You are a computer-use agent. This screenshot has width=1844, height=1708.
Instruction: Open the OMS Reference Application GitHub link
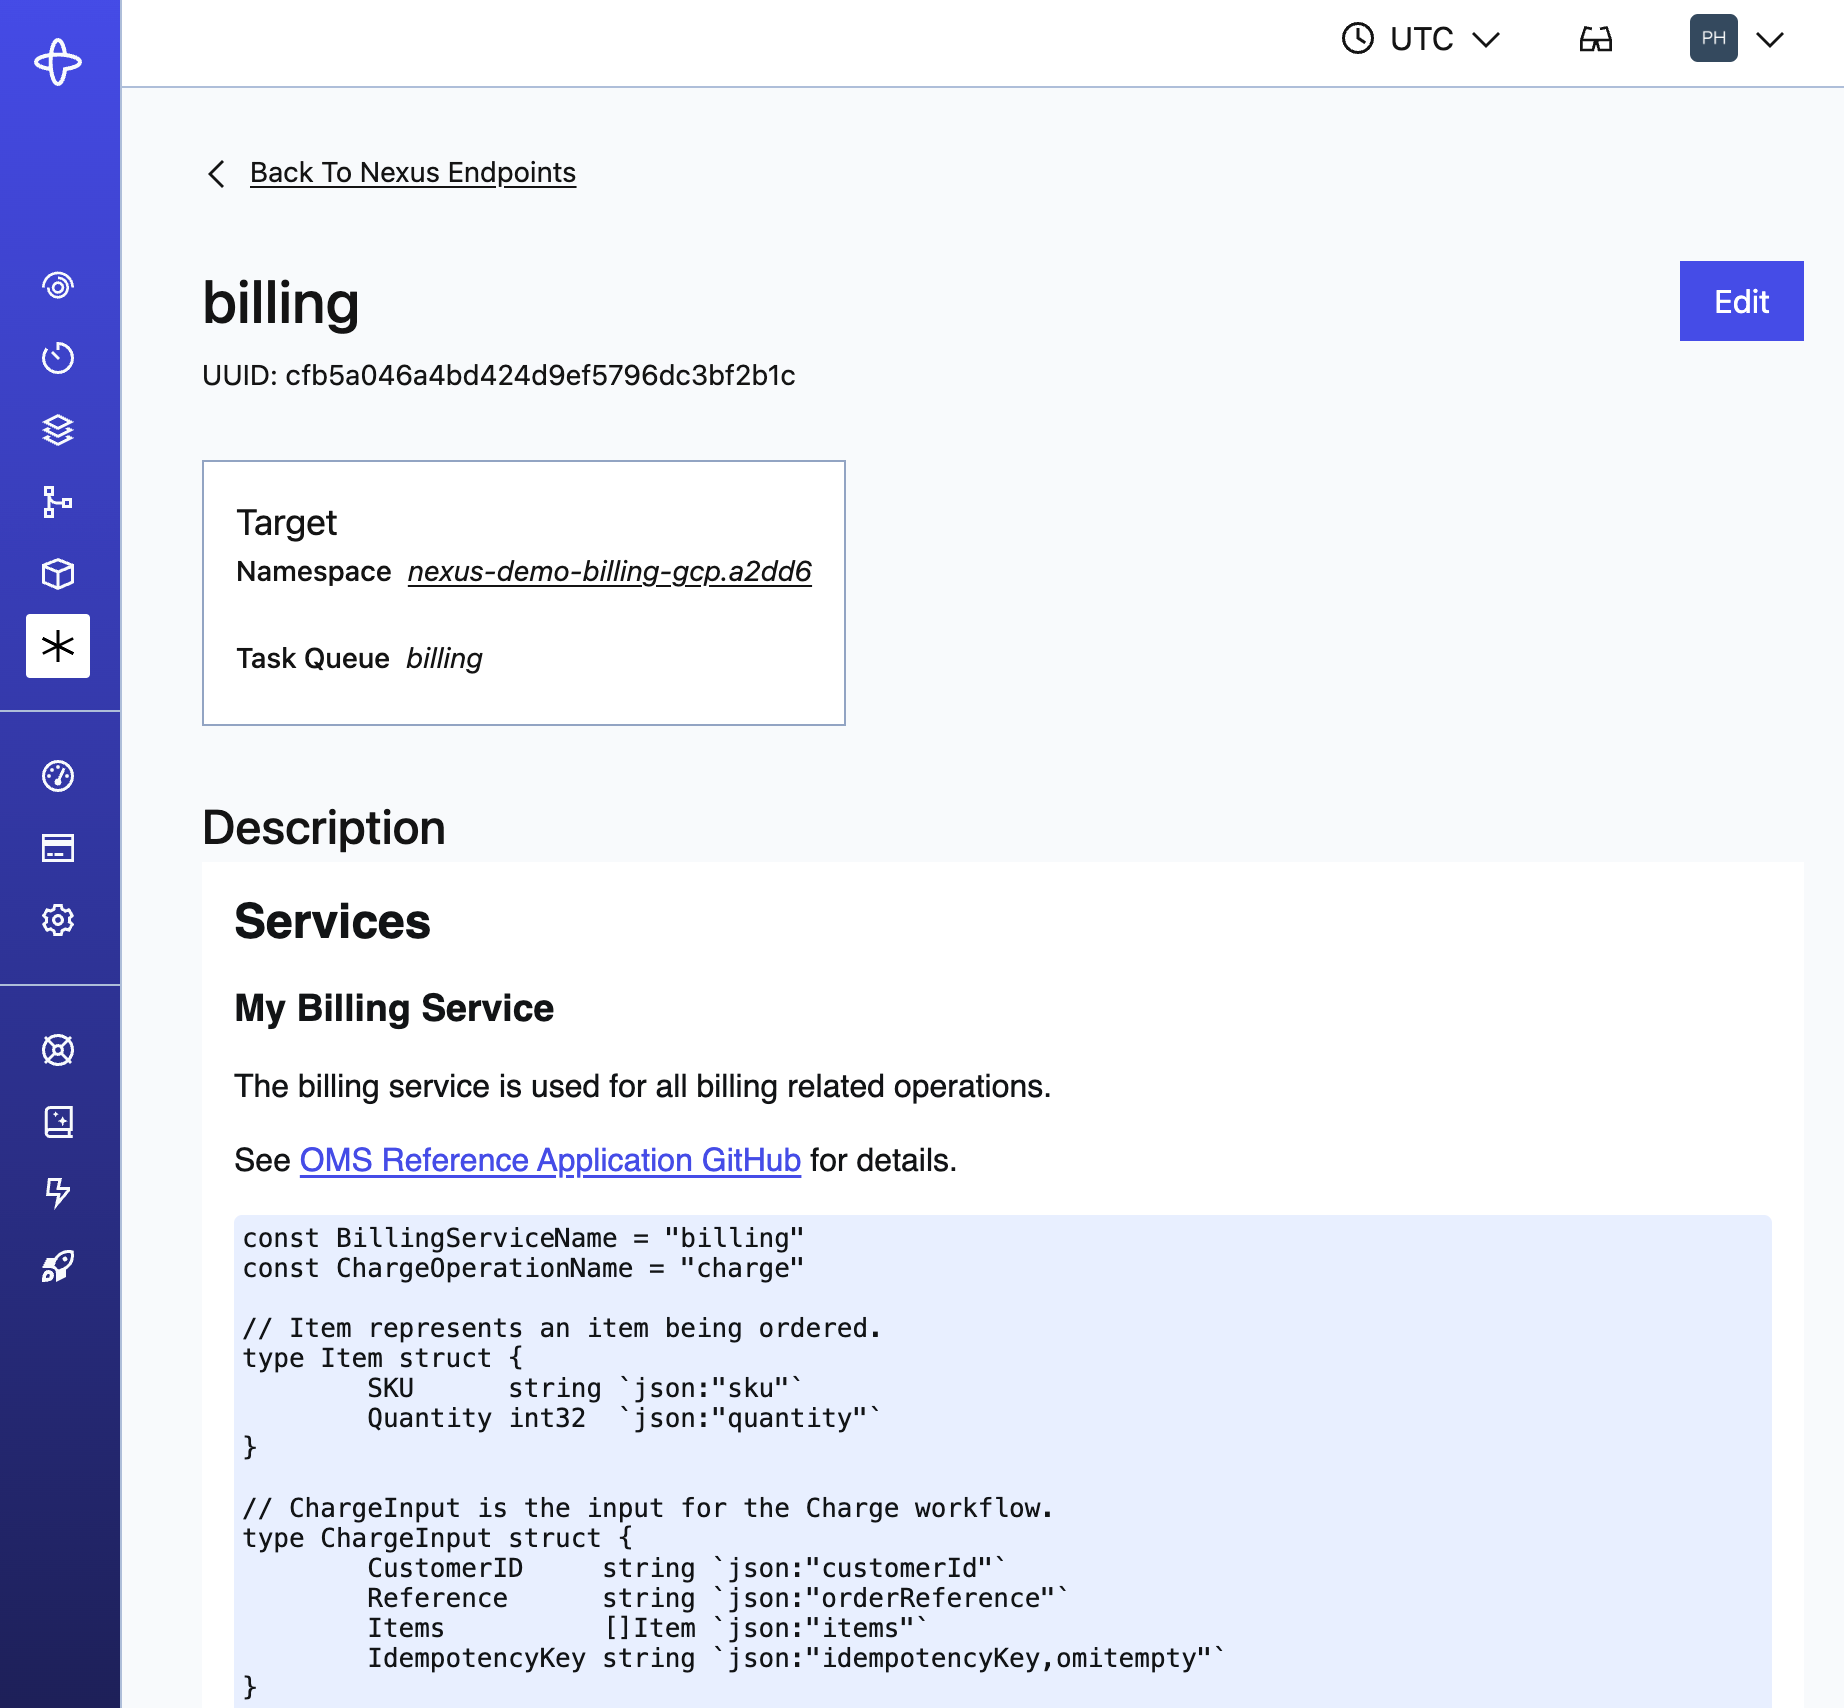(549, 1160)
